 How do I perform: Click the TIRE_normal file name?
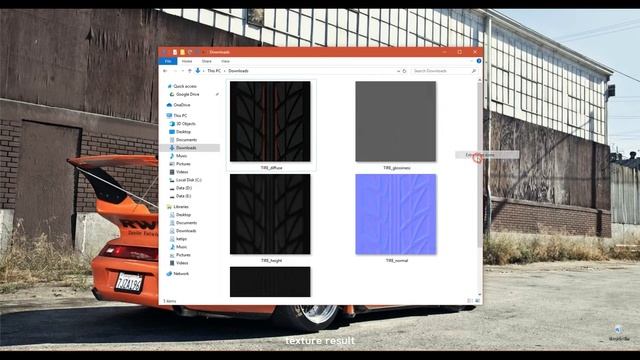click(x=397, y=260)
